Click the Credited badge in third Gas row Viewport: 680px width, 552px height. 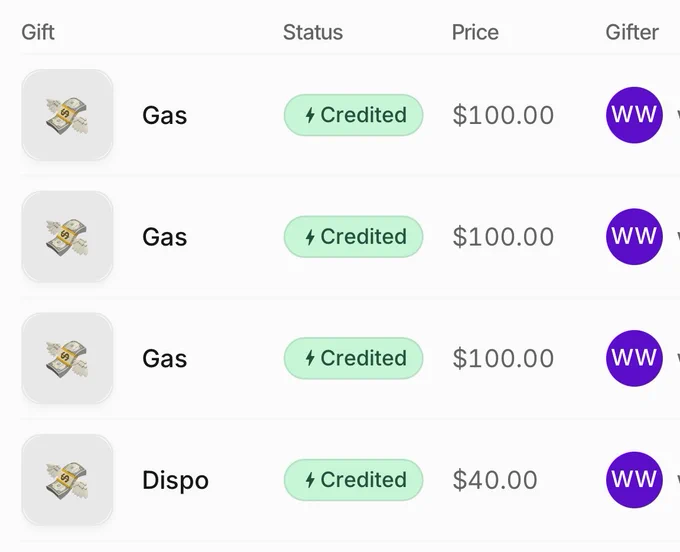point(353,358)
